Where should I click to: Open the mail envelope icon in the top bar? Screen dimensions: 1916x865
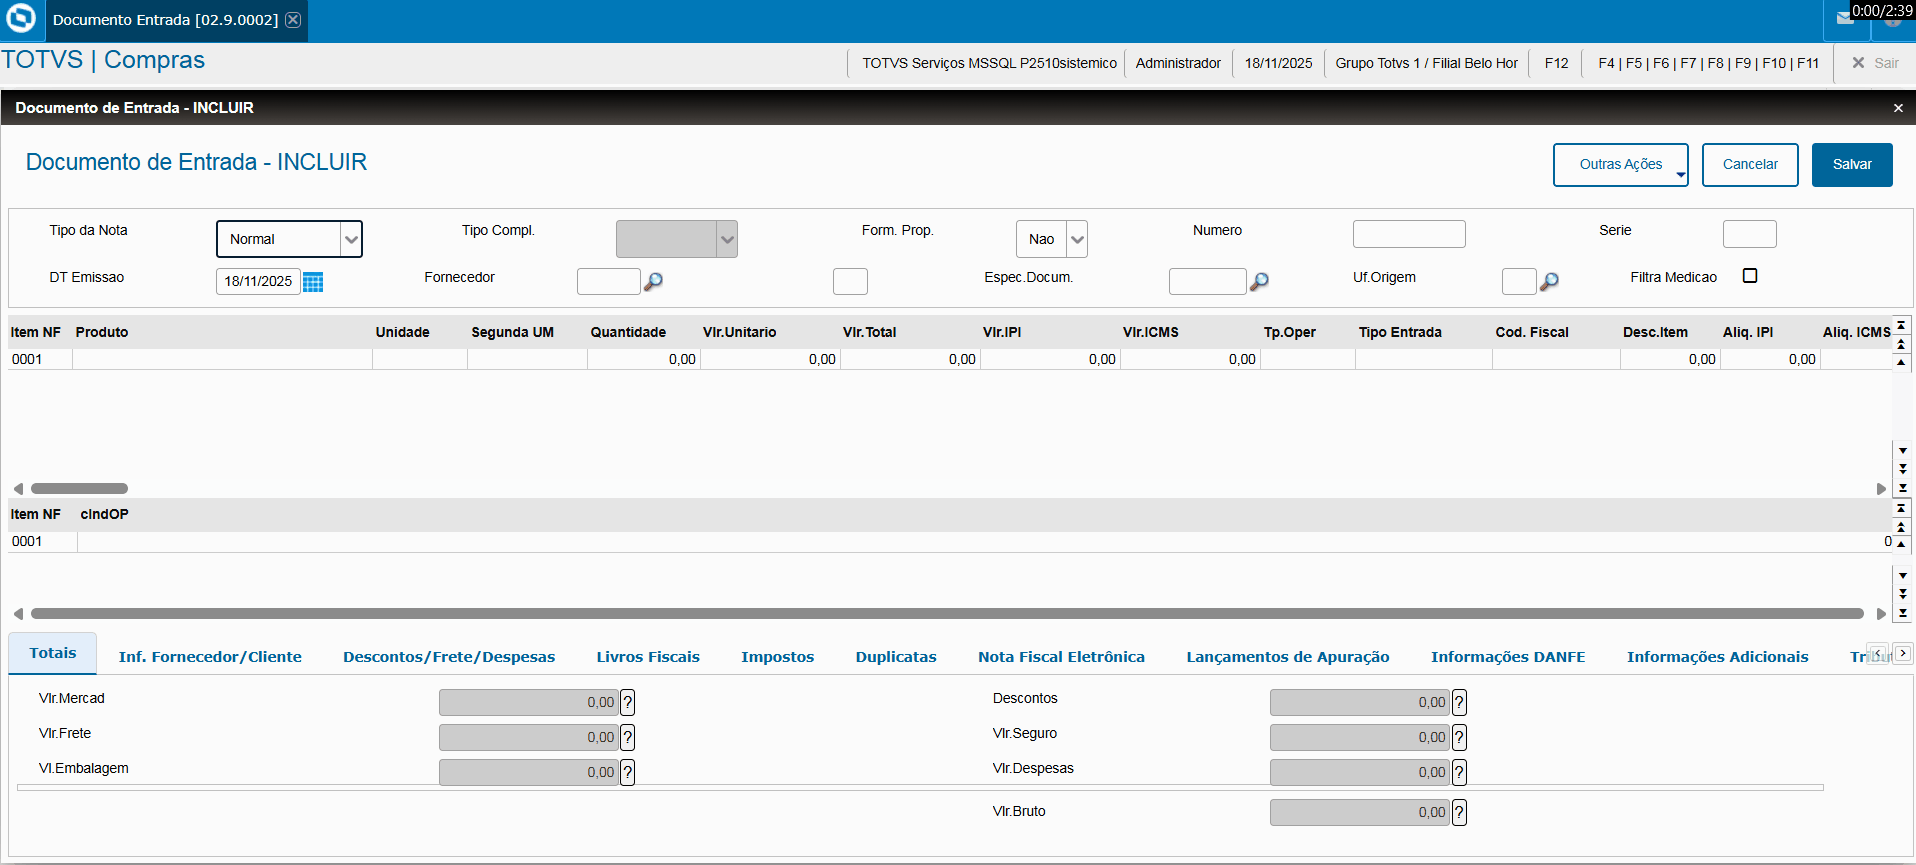coord(1845,18)
